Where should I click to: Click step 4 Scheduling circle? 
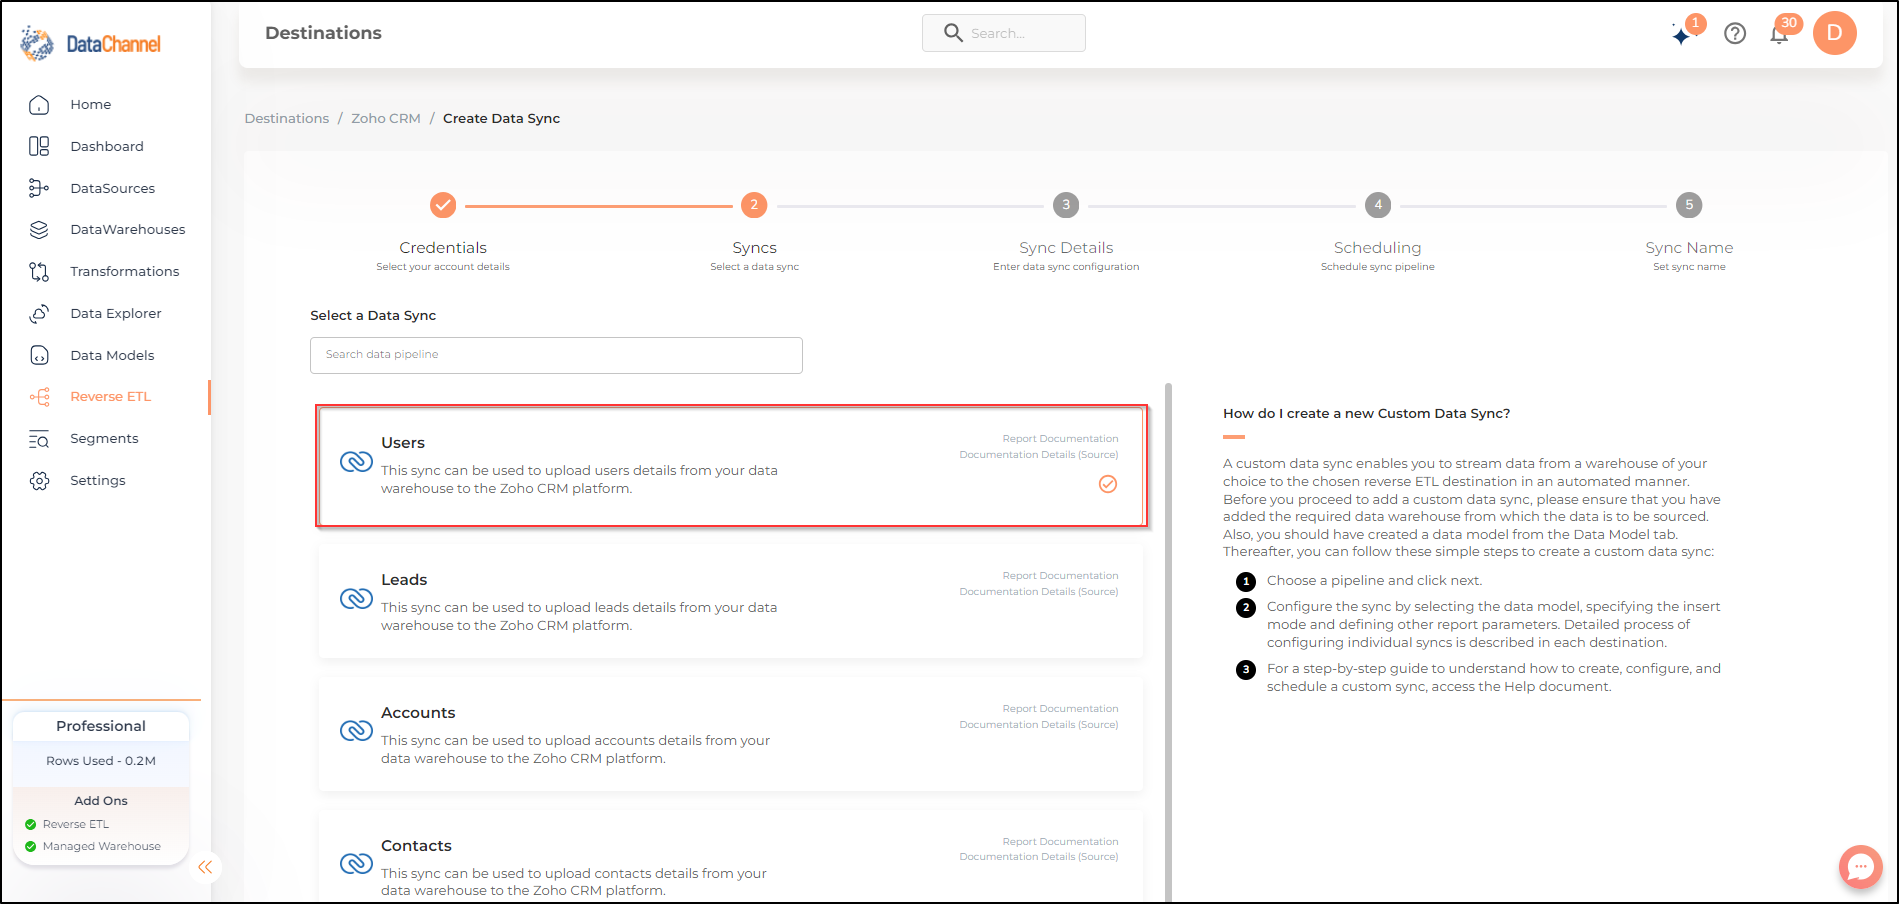1377,205
